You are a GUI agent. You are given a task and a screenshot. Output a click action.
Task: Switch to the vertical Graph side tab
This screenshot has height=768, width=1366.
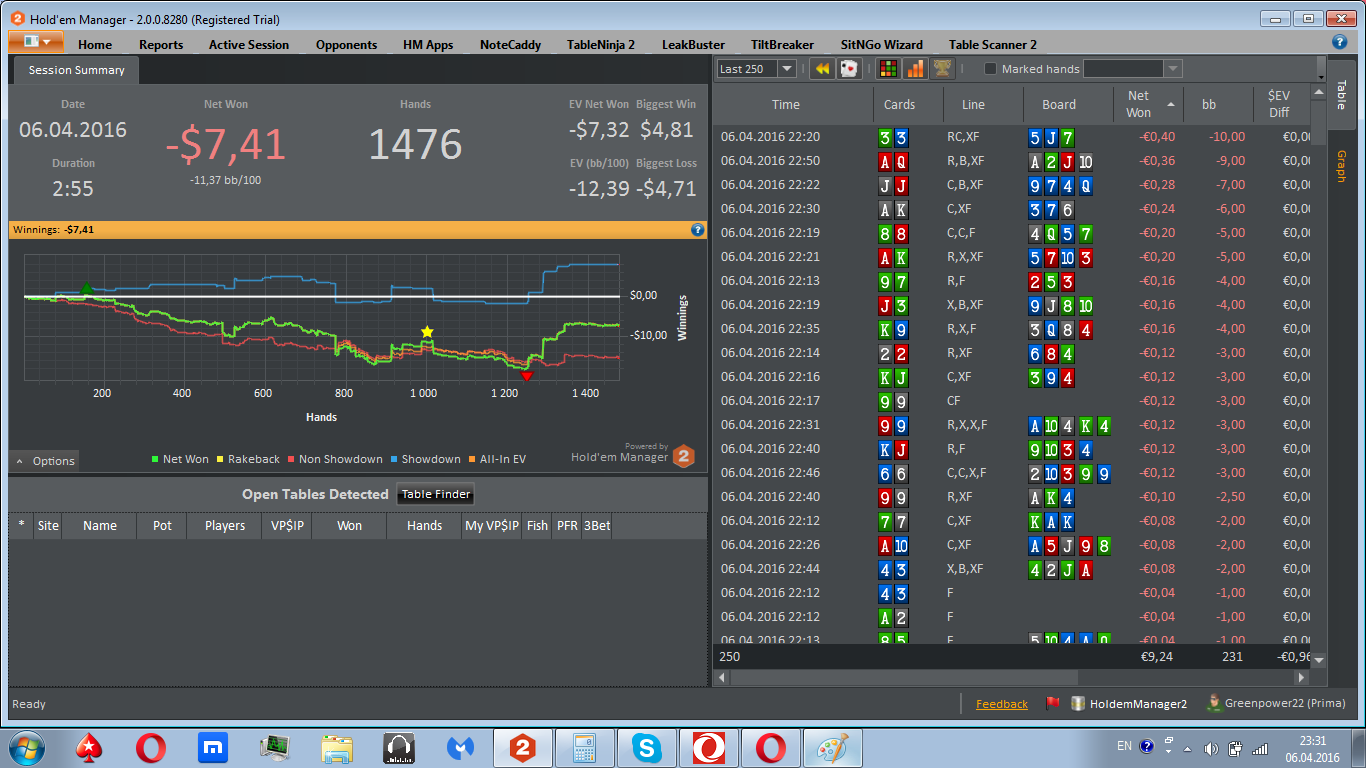tap(1340, 166)
